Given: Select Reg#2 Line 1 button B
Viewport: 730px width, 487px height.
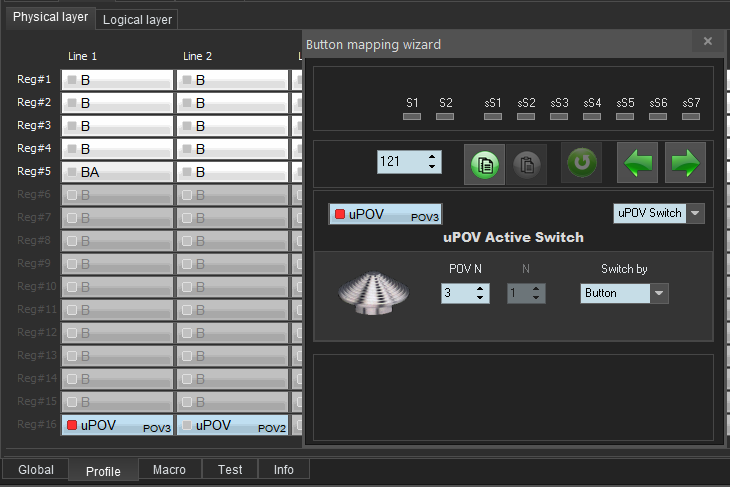Looking at the screenshot, I should tap(117, 103).
